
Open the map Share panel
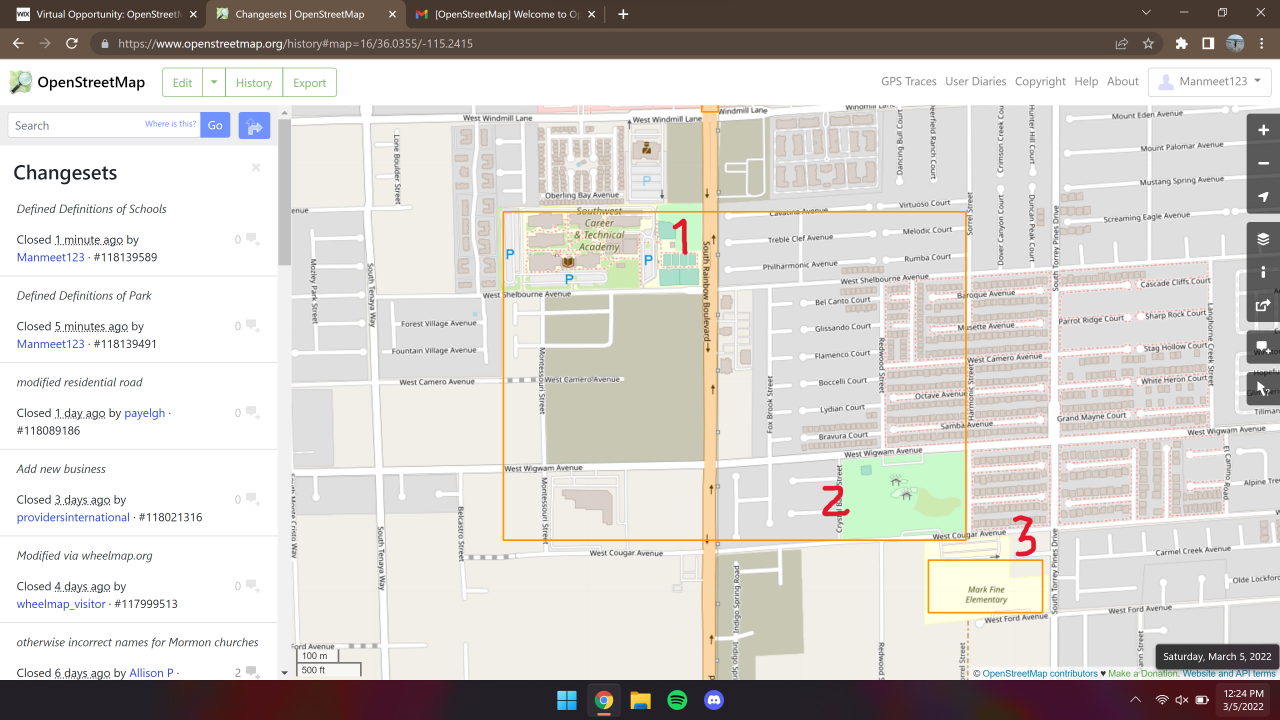point(1263,305)
